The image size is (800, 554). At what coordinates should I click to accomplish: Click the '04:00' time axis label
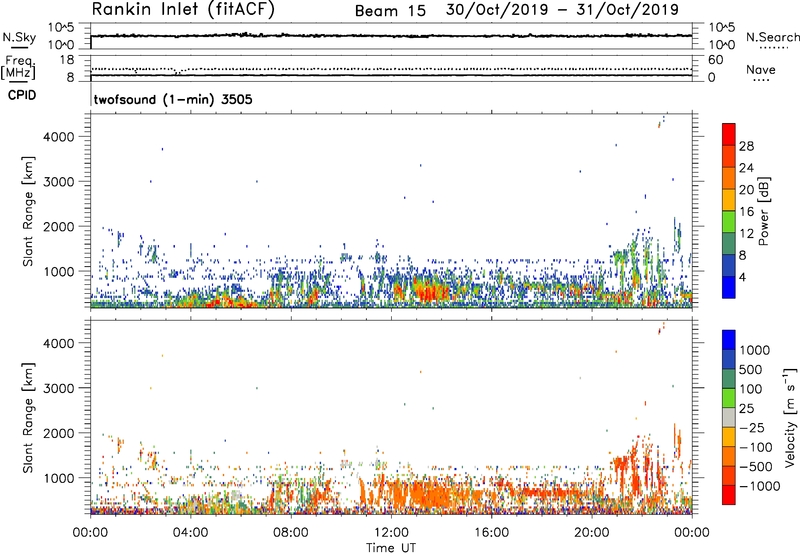(x=190, y=533)
